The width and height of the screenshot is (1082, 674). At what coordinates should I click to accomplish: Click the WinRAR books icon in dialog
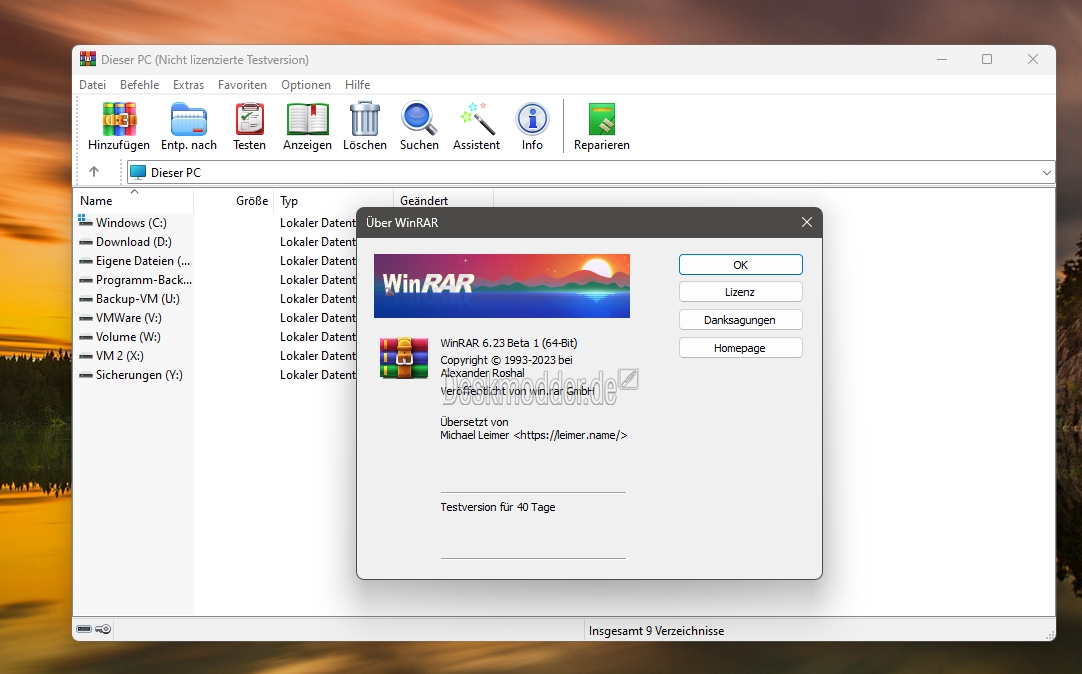404,357
